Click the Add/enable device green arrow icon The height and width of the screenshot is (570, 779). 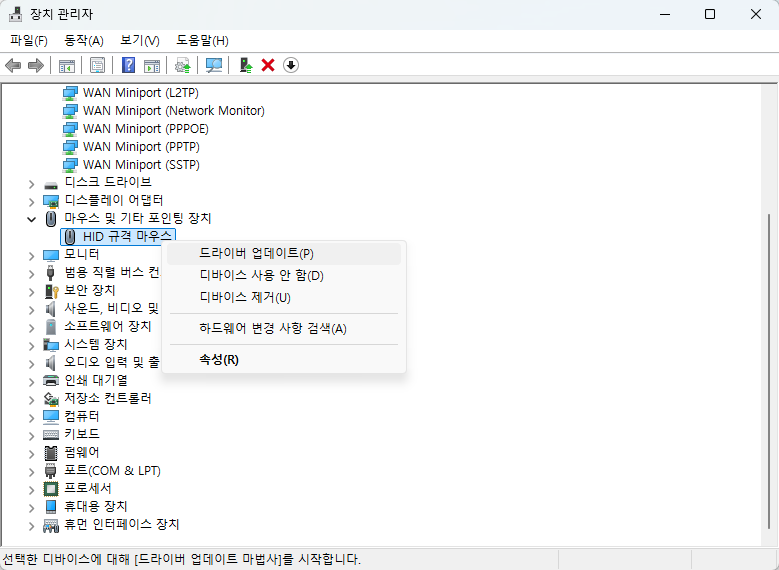pos(246,66)
